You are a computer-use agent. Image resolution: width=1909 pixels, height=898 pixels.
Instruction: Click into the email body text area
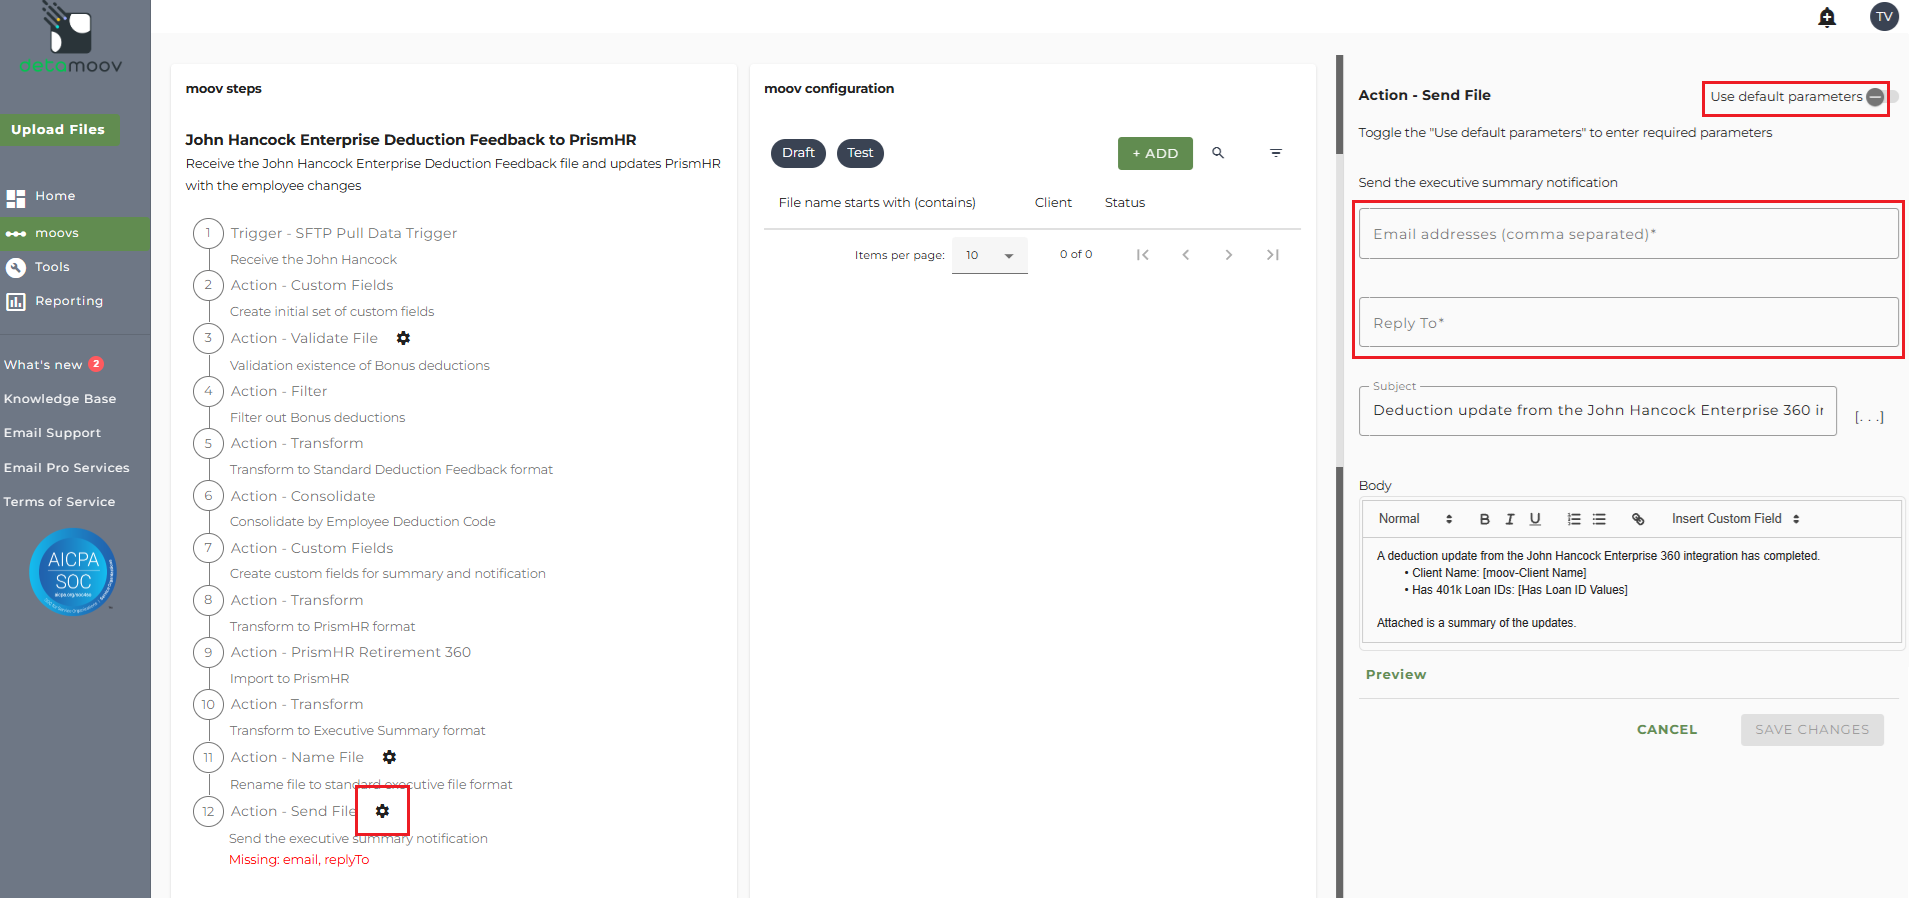[x=1631, y=590]
